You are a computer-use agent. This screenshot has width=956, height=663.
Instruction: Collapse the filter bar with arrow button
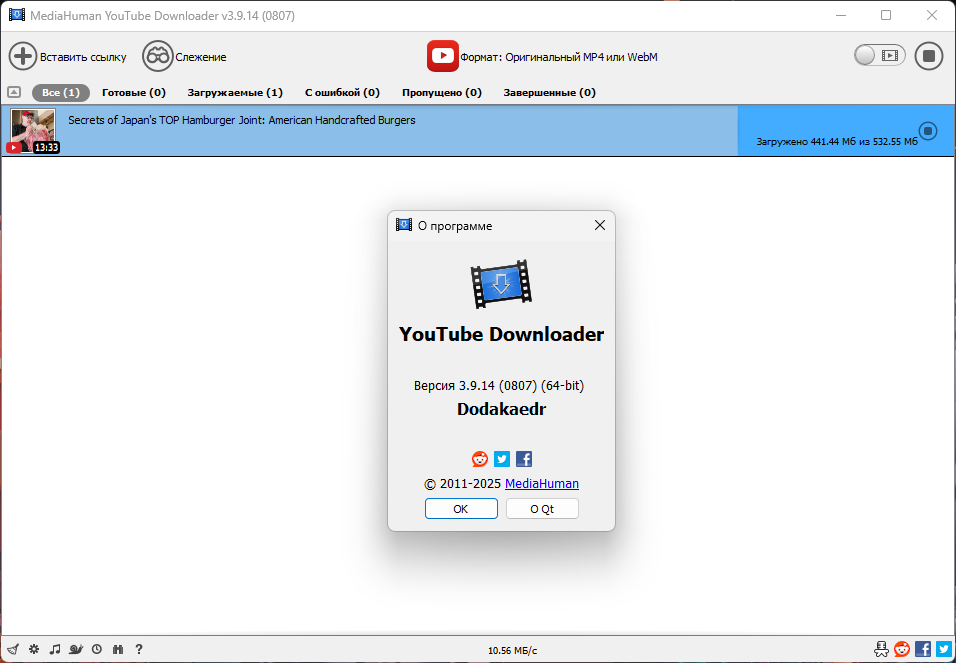coord(14,93)
